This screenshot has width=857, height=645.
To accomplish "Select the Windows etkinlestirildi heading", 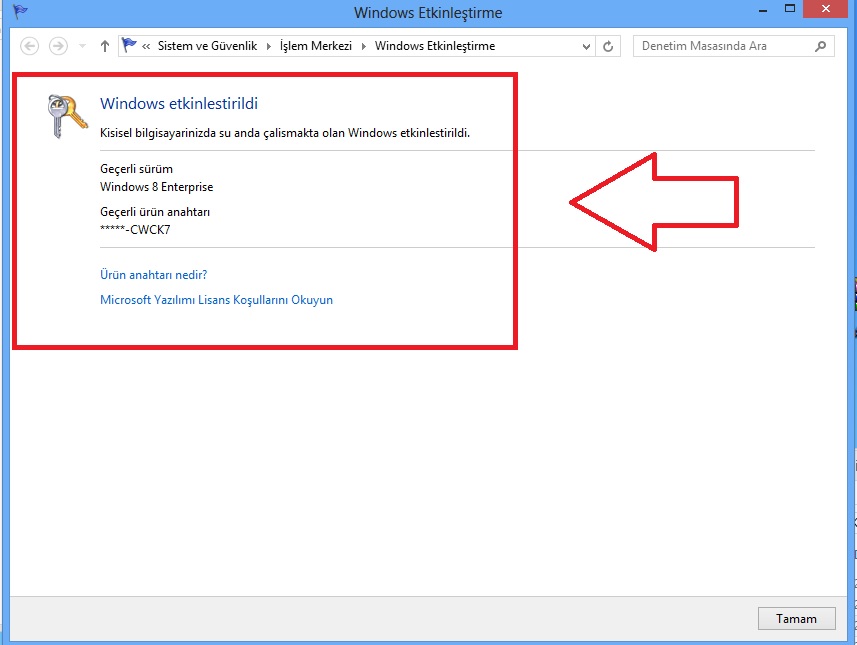I will coord(179,103).
